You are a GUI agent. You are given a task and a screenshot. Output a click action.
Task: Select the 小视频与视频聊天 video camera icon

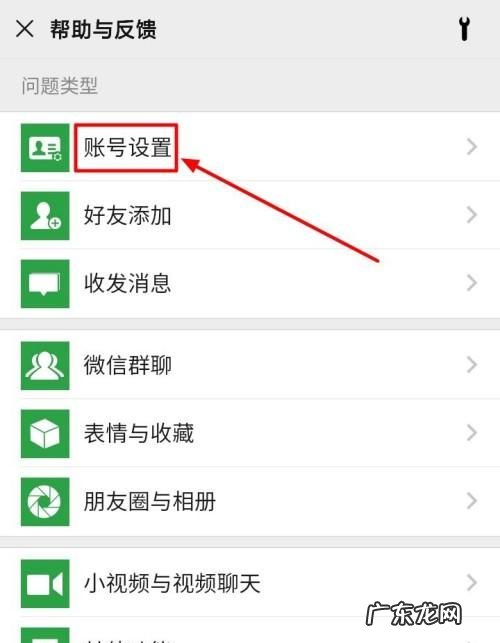click(x=45, y=584)
